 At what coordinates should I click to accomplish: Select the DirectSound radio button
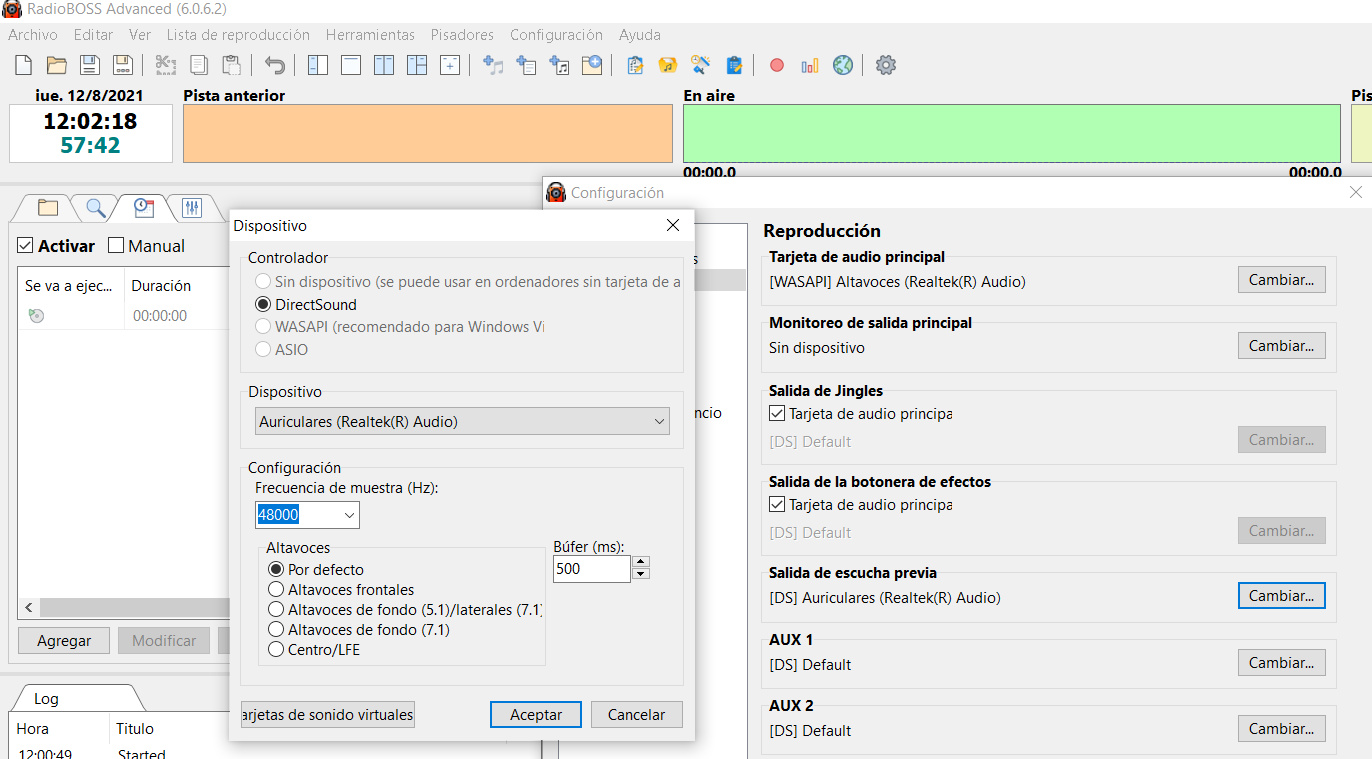(263, 305)
